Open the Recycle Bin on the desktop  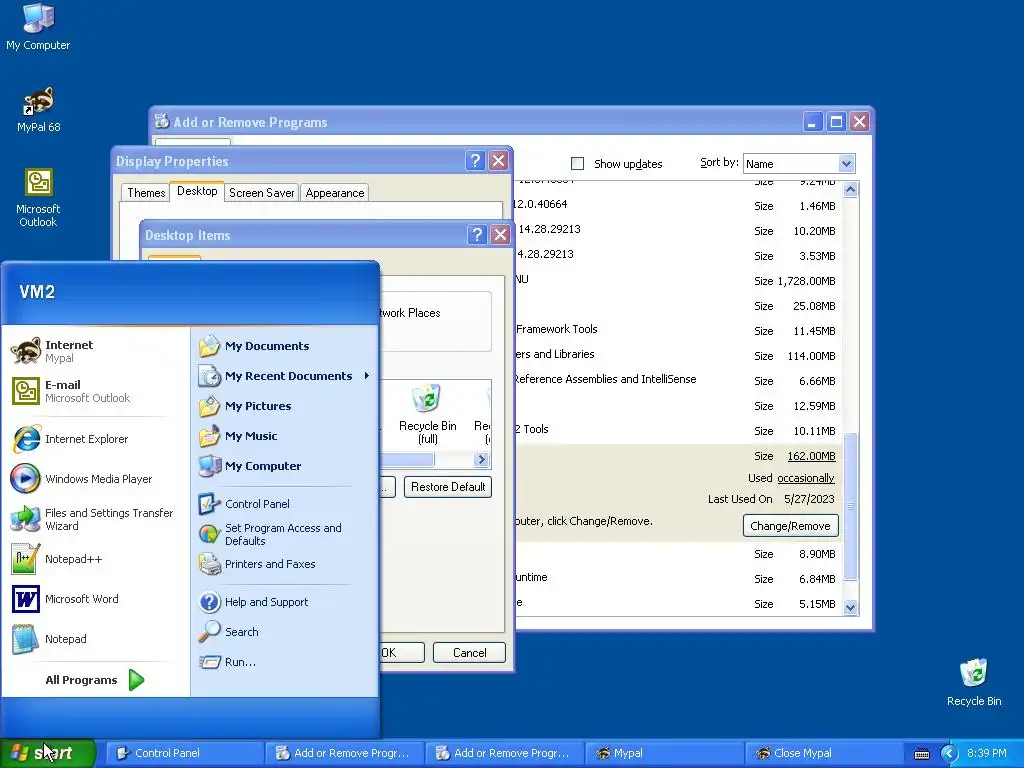click(973, 682)
